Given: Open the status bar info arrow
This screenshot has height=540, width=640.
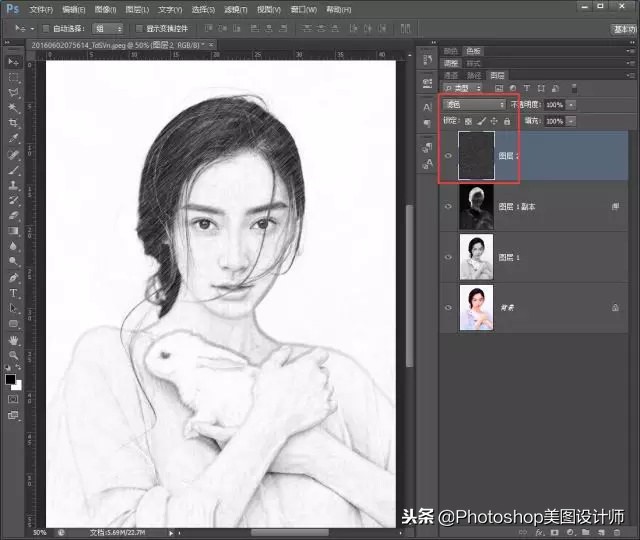Looking at the screenshot, I should pos(171,533).
